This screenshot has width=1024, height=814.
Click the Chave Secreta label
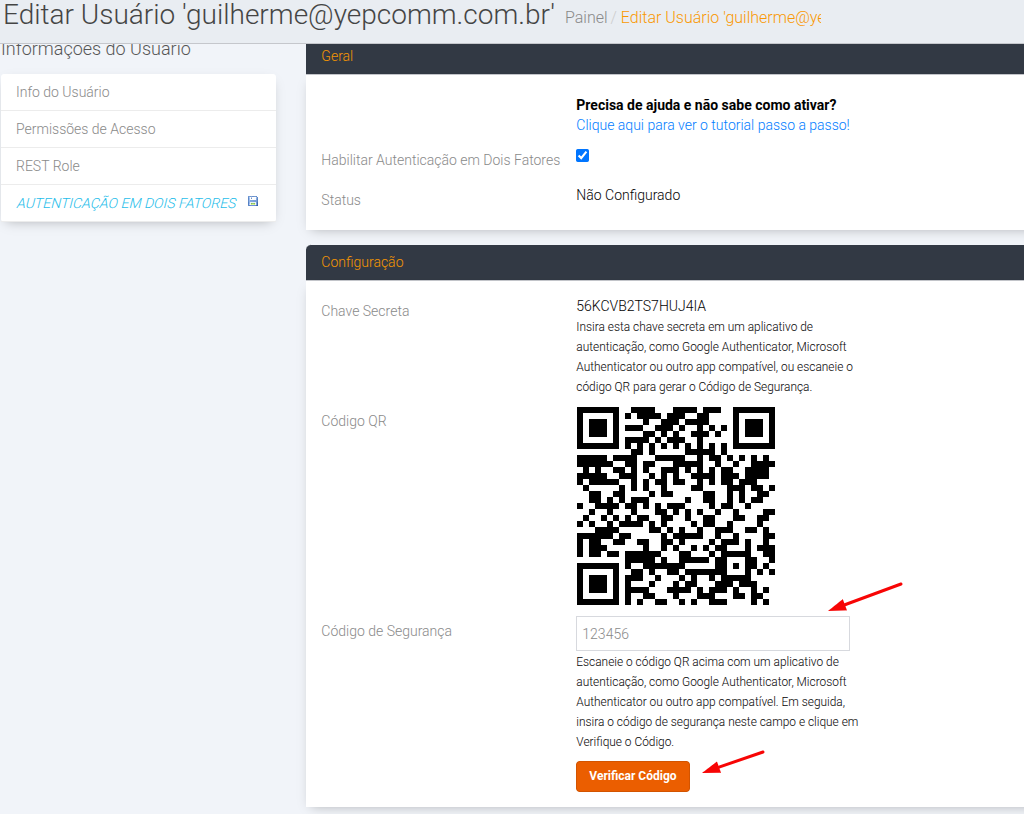tap(365, 311)
